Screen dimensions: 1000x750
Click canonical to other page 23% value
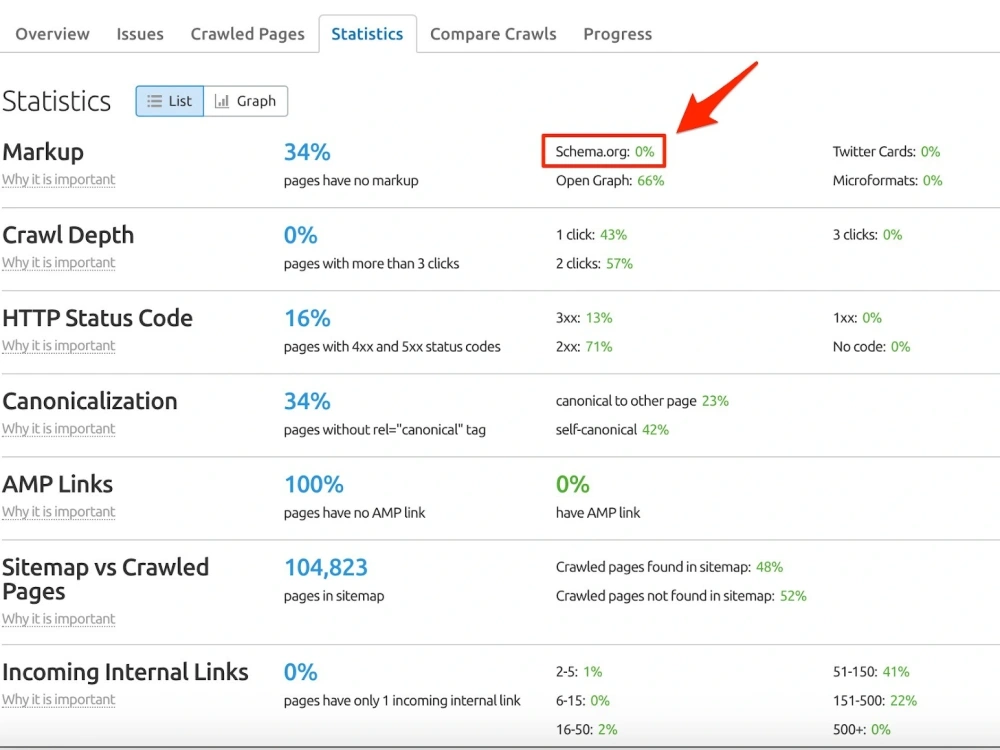(x=715, y=401)
